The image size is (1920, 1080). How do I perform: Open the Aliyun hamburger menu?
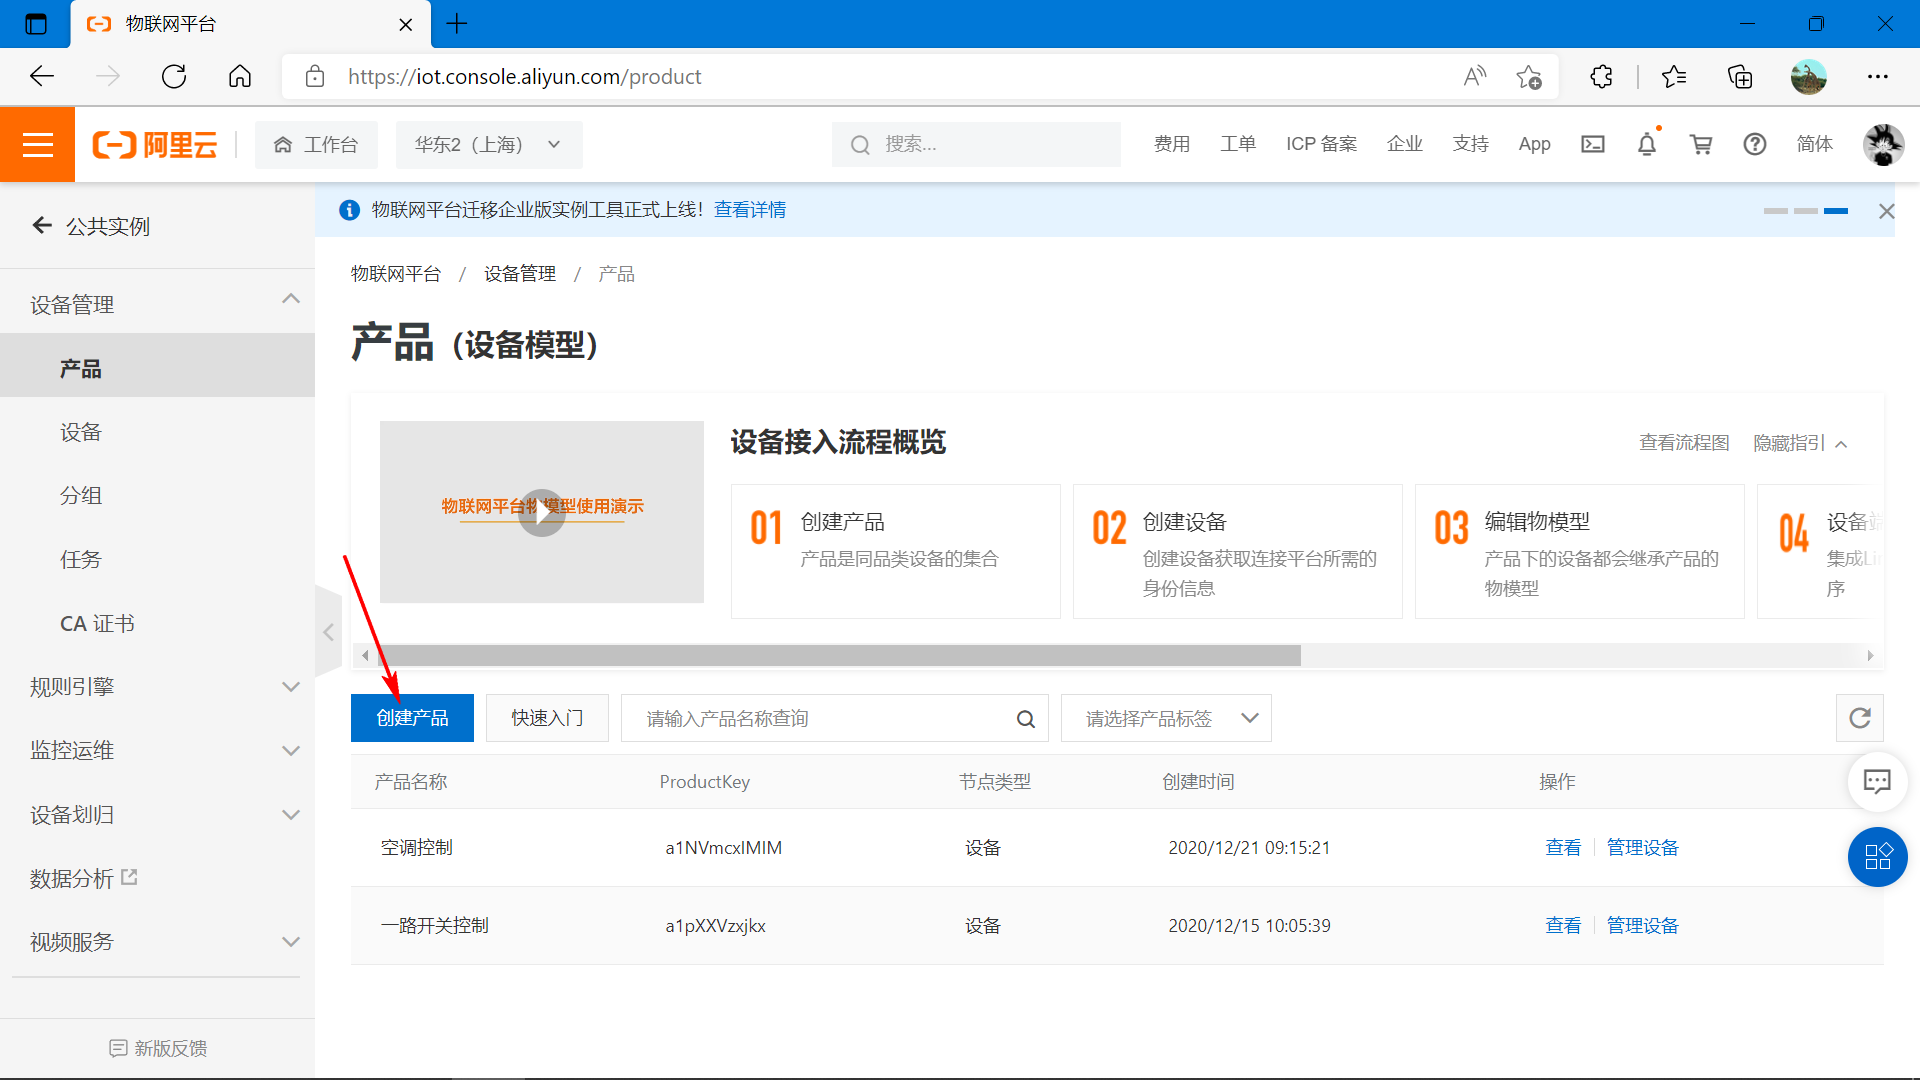pyautogui.click(x=37, y=145)
